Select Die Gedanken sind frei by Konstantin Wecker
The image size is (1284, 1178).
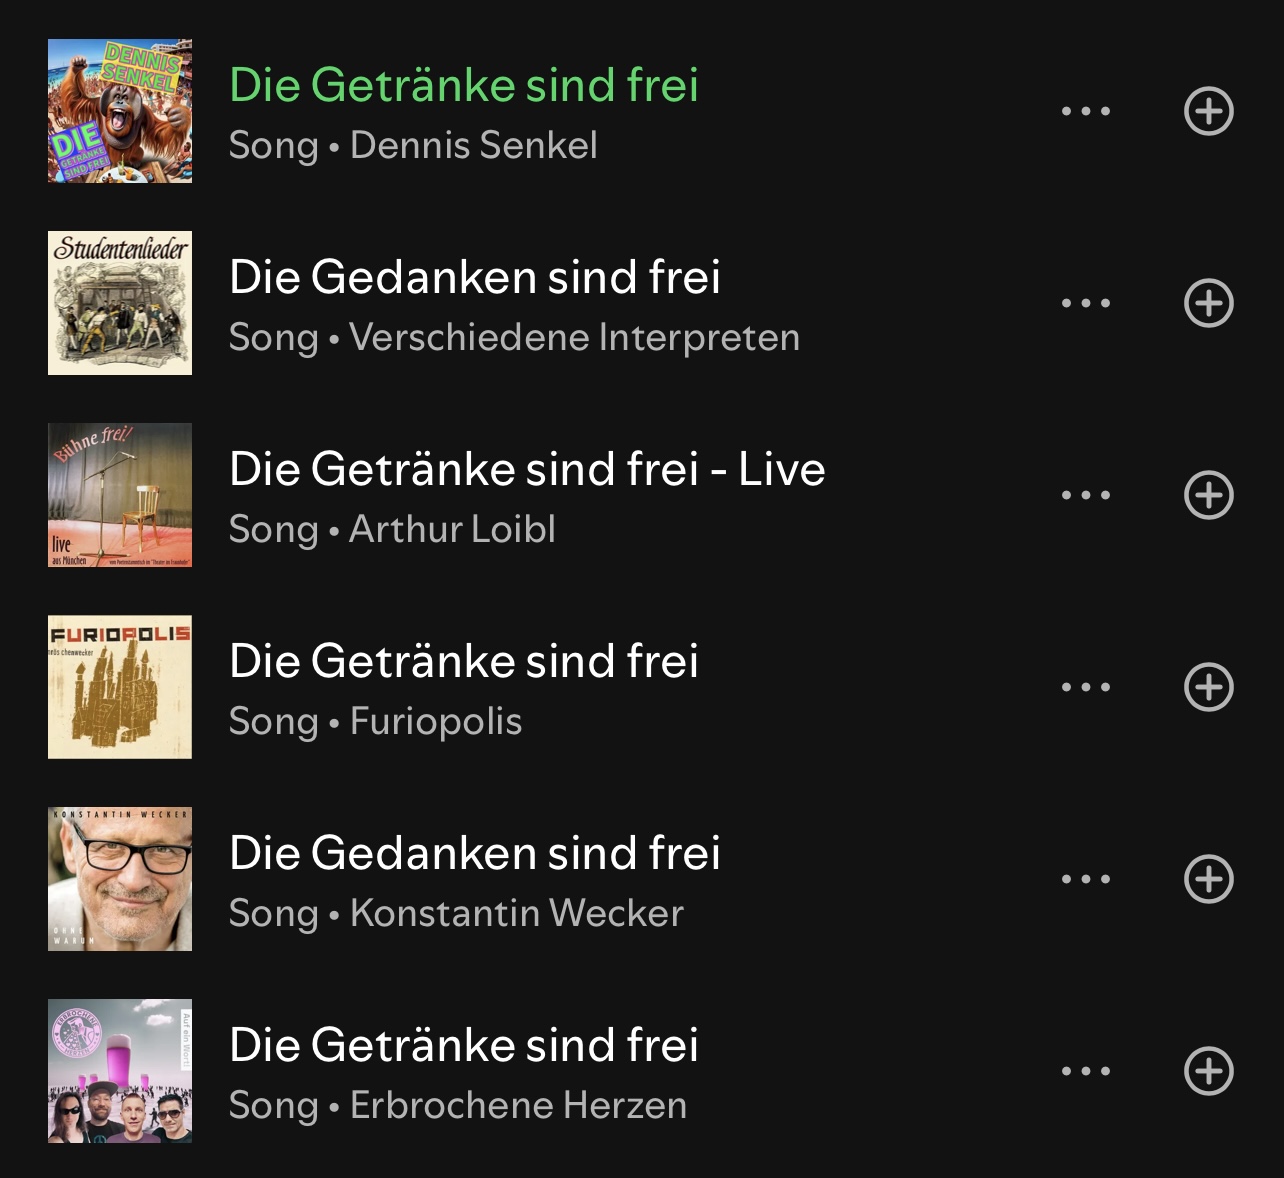[474, 854]
